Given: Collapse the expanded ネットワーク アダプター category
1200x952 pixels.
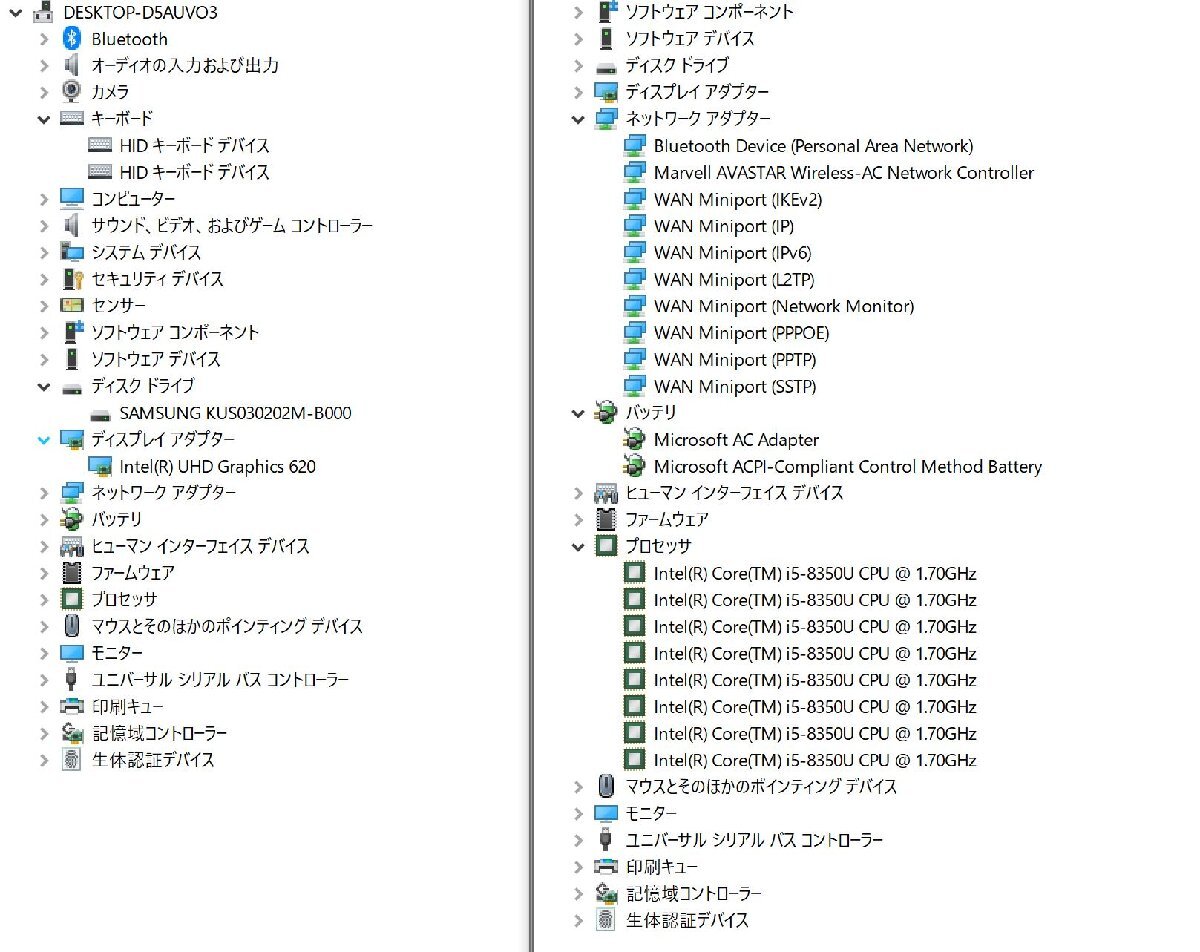Looking at the screenshot, I should [x=578, y=119].
